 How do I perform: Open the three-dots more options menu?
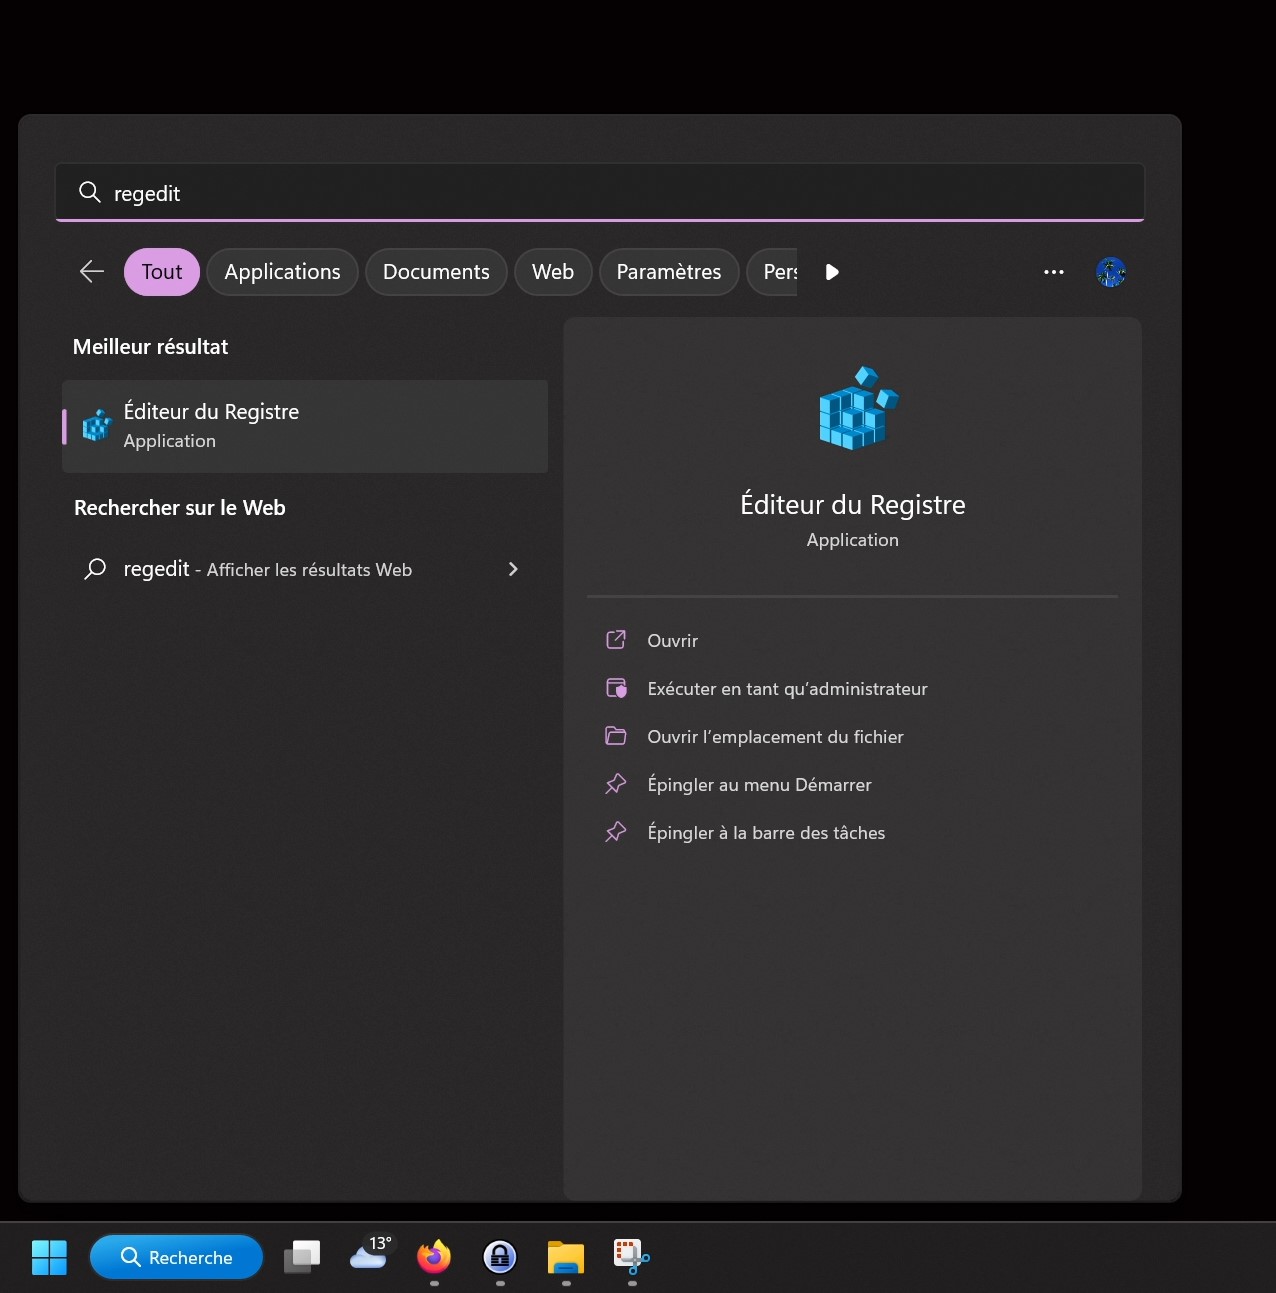click(x=1053, y=272)
